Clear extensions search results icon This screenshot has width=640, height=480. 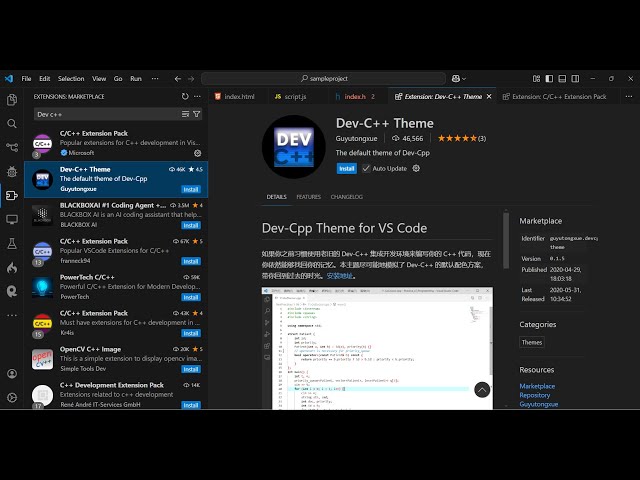tap(185, 115)
